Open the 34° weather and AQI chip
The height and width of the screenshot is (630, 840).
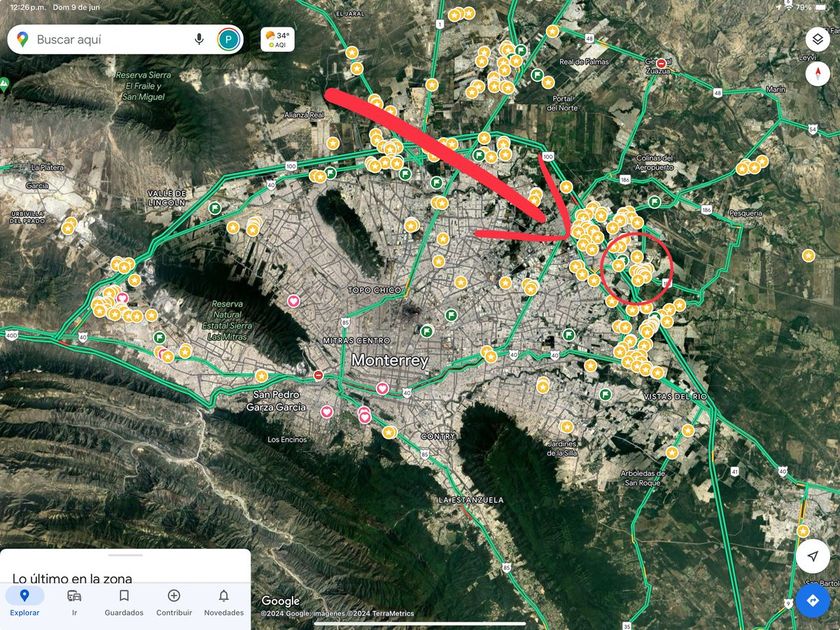(278, 40)
